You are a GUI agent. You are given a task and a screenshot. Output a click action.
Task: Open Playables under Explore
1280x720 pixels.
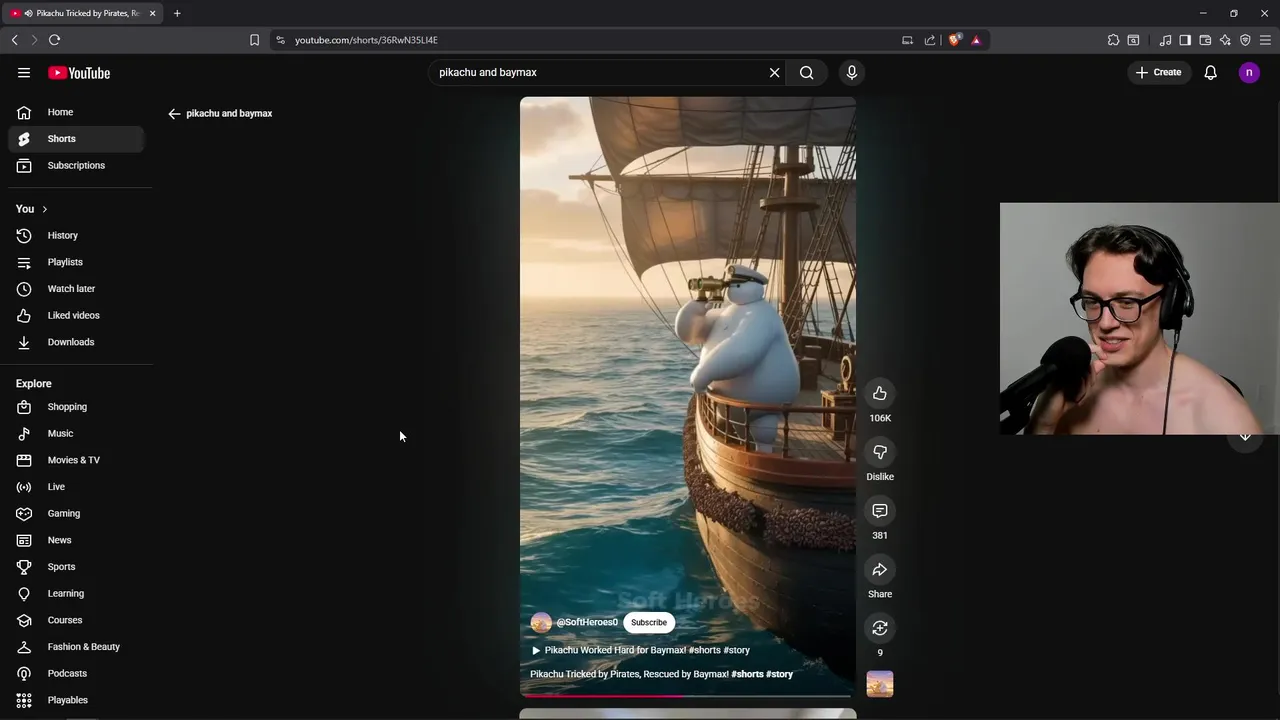76,700
